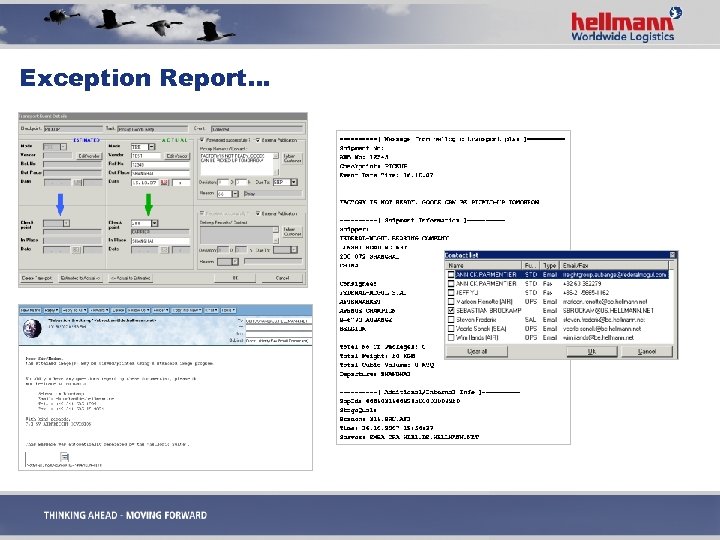Open the email attachment document icon

click(x=65, y=456)
